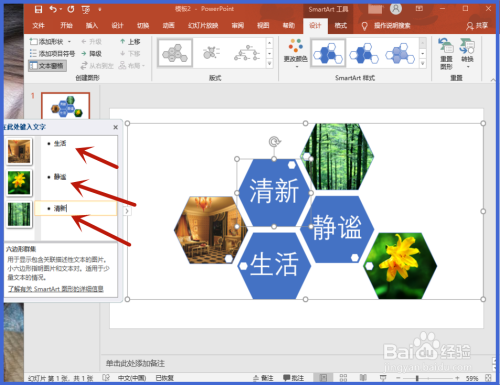Open the 视图 (View) tab

click(263, 26)
